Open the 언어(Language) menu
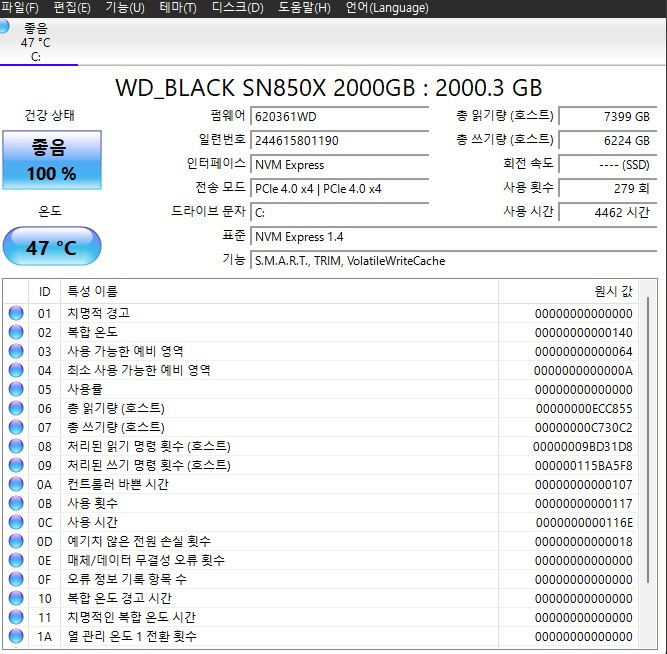 [x=387, y=8]
